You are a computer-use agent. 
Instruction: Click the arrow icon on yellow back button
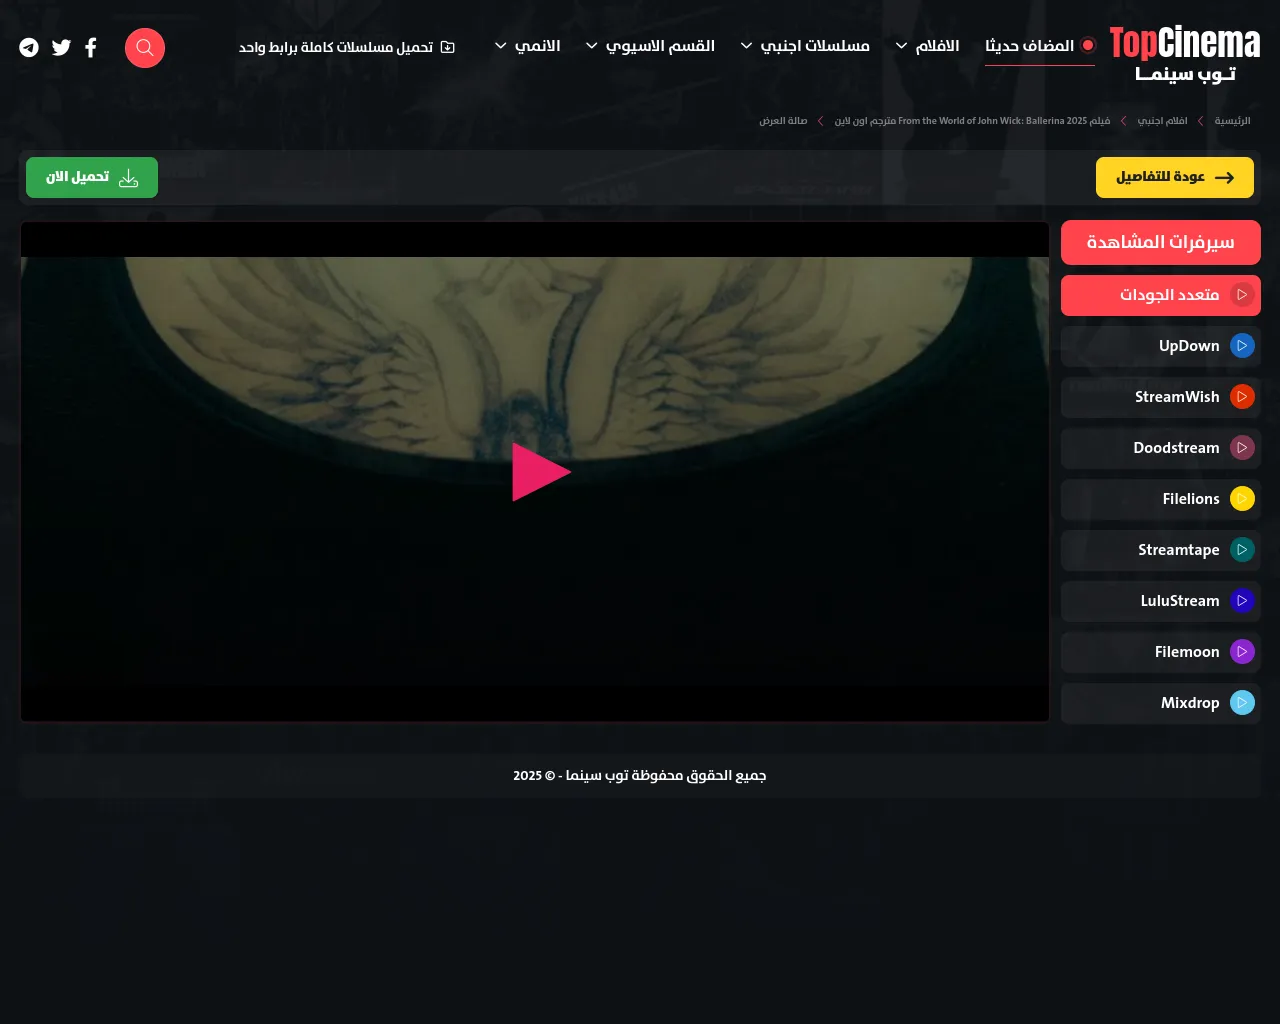[1224, 178]
